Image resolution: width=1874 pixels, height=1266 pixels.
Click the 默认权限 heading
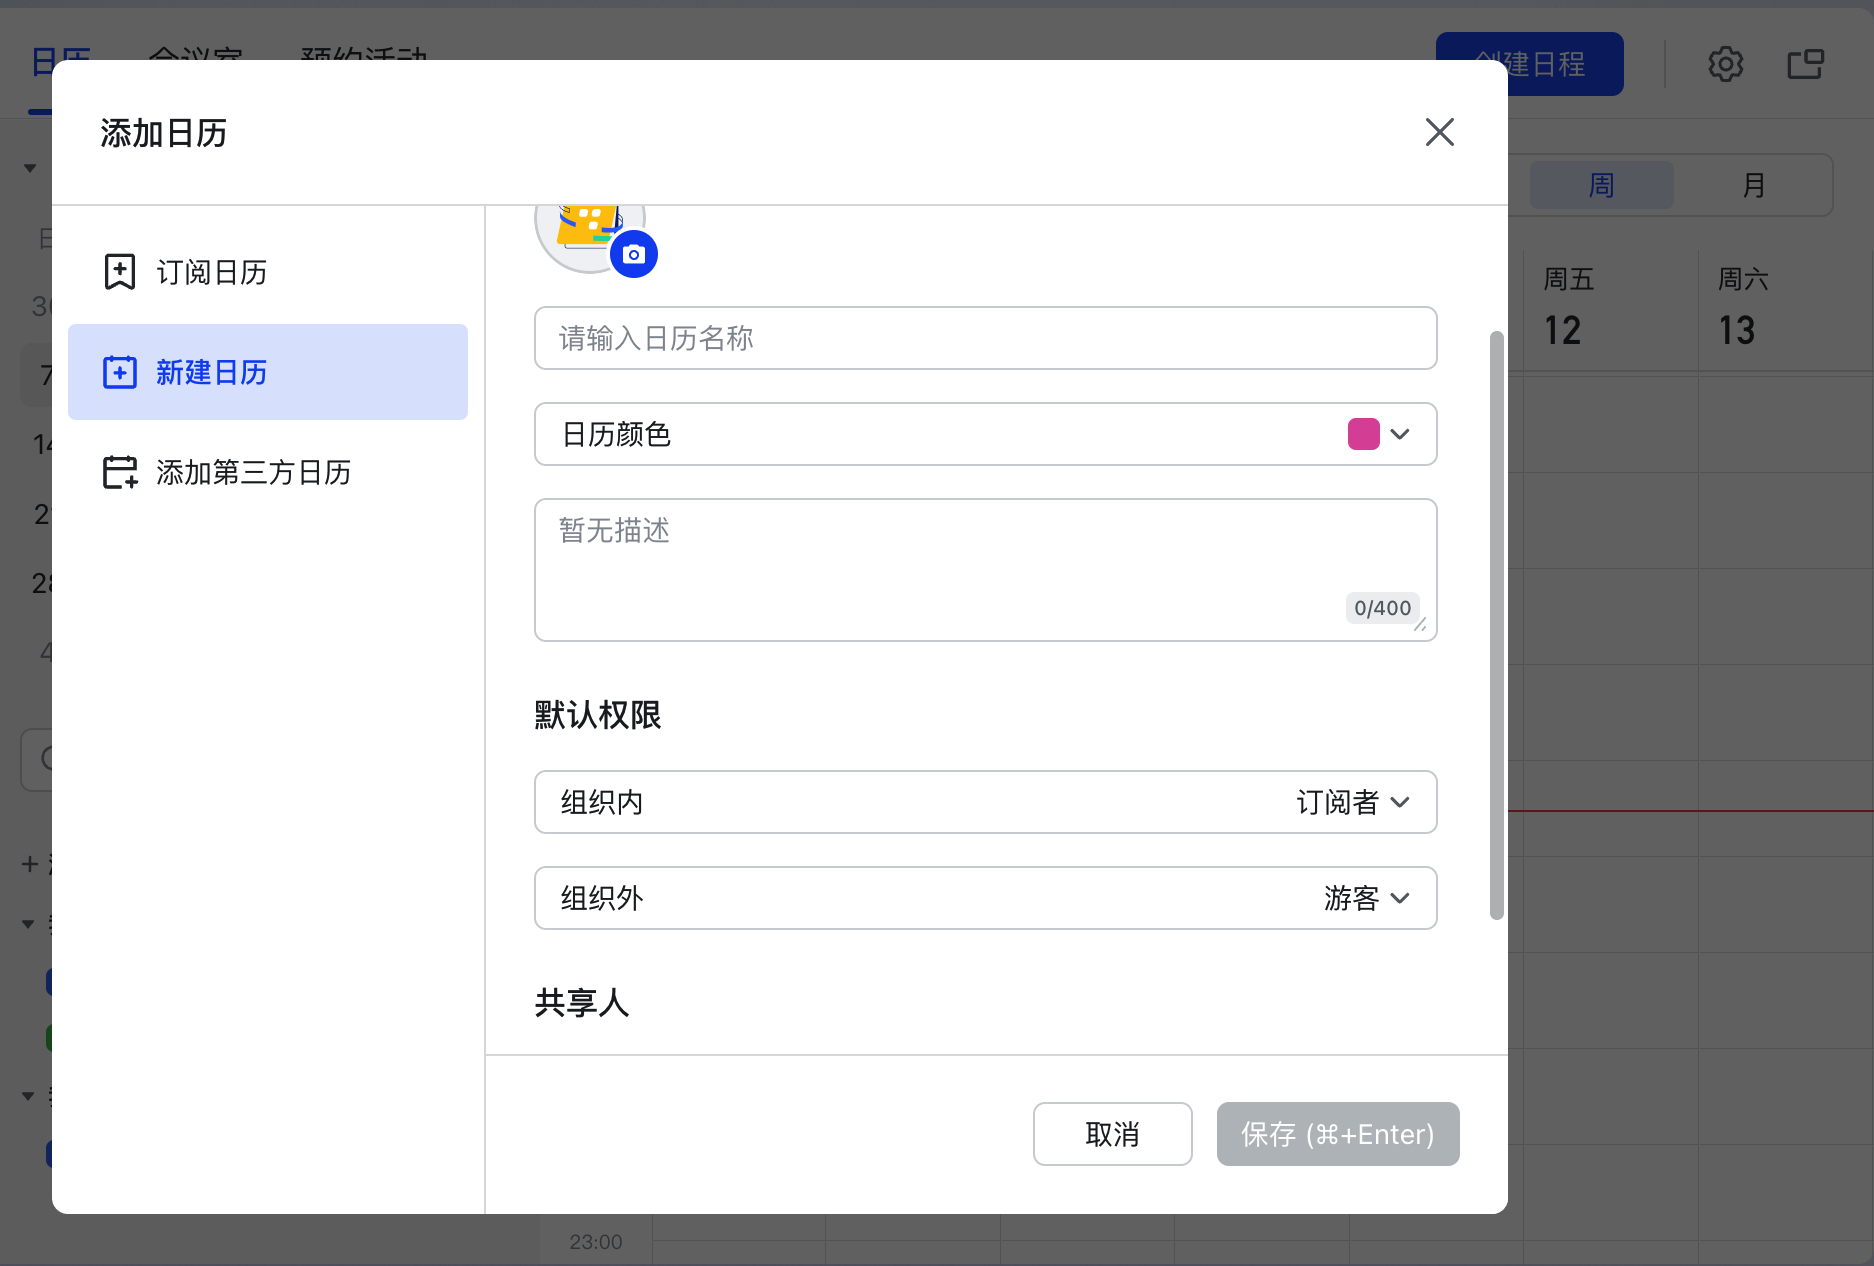coord(598,715)
